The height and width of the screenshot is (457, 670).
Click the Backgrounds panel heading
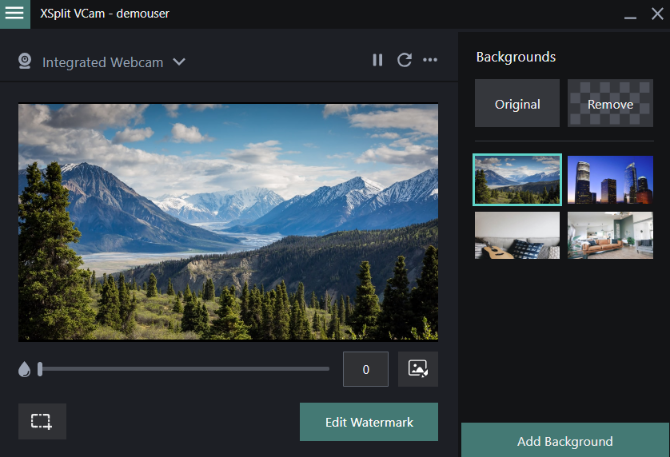tap(516, 57)
